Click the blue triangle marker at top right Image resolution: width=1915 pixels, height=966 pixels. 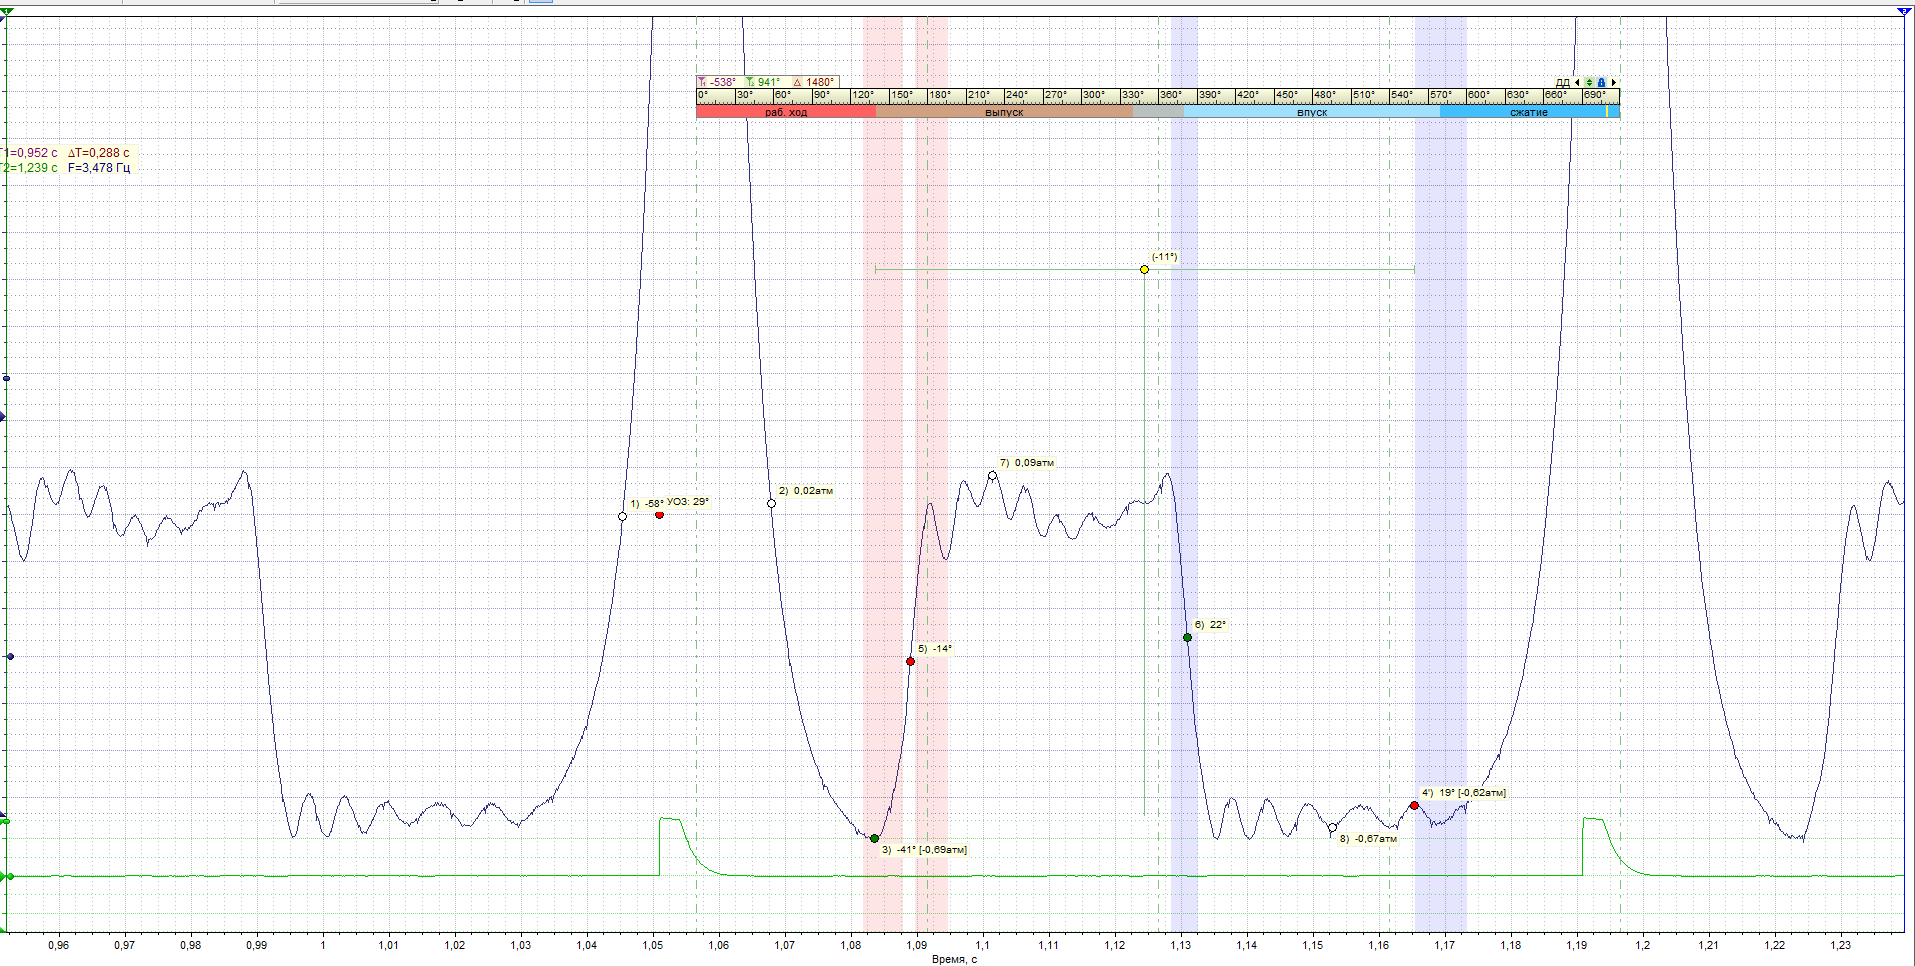tap(1904, 12)
